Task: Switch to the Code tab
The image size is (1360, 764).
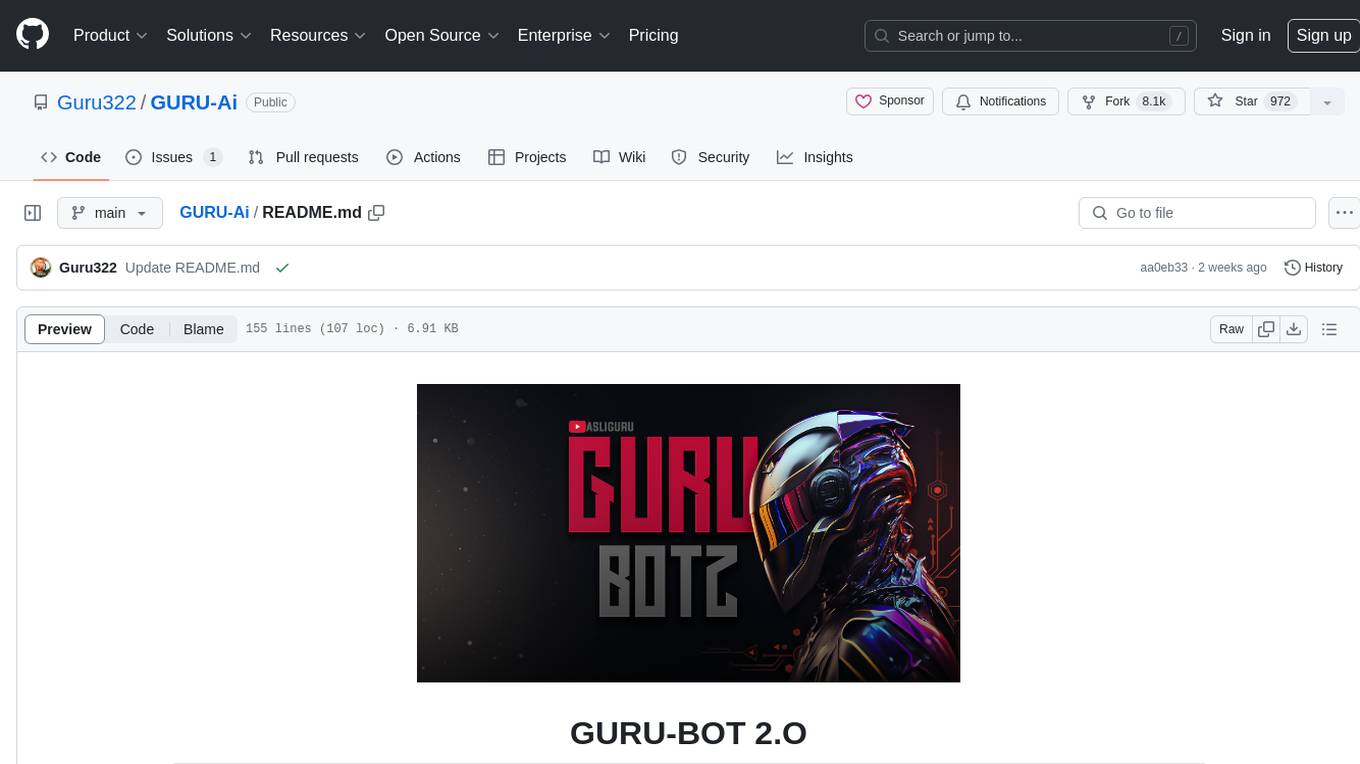Action: [71, 157]
